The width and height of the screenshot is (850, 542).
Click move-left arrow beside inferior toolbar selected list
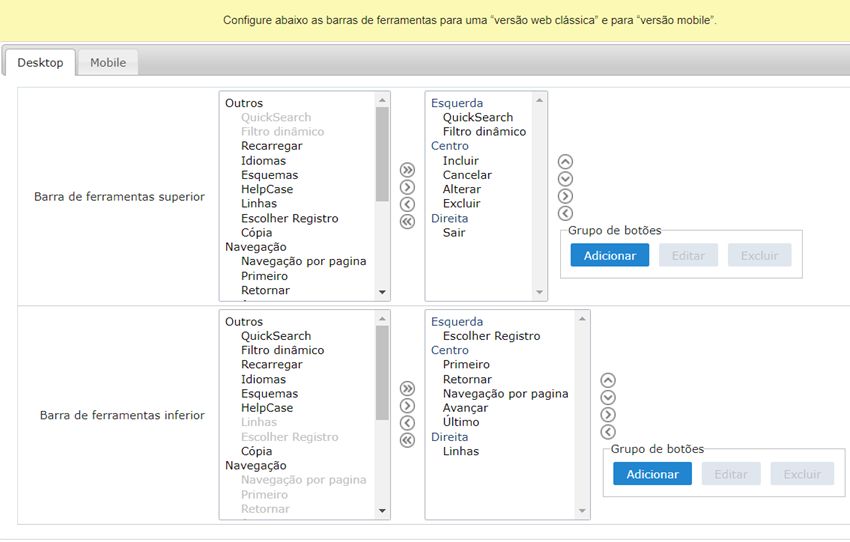608,432
